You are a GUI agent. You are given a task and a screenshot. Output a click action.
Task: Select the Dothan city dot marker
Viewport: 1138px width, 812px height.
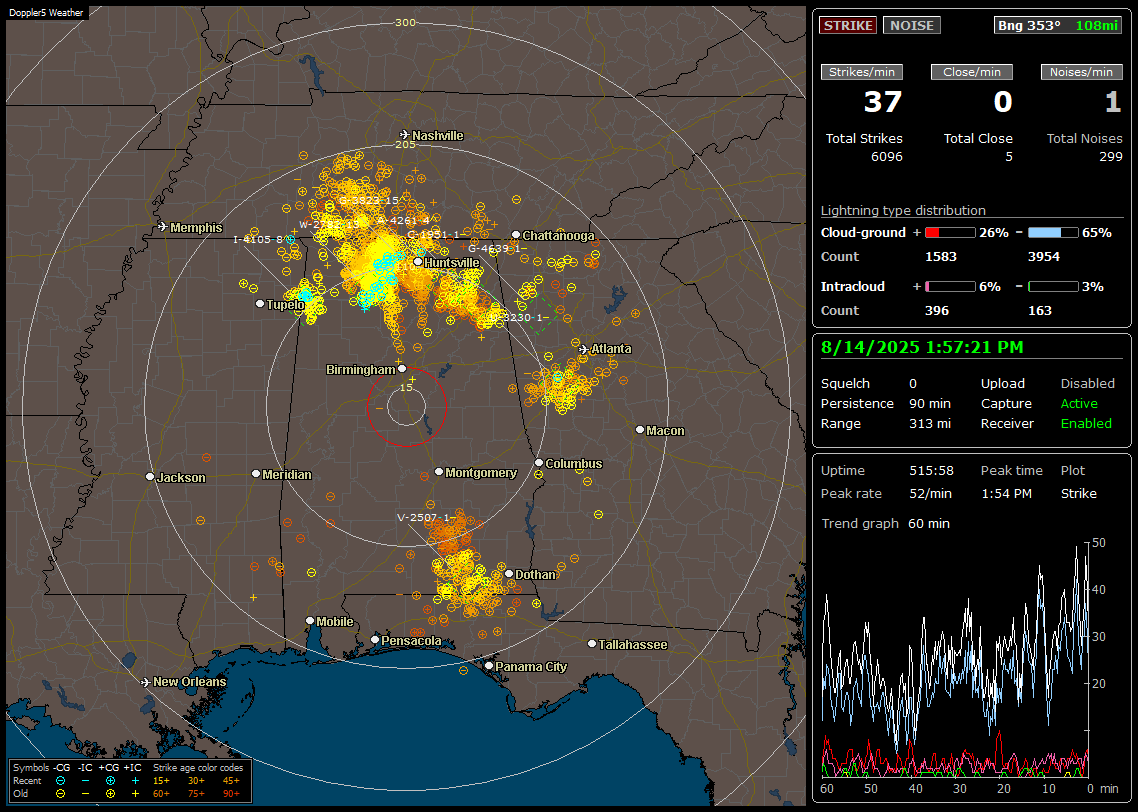click(509, 573)
